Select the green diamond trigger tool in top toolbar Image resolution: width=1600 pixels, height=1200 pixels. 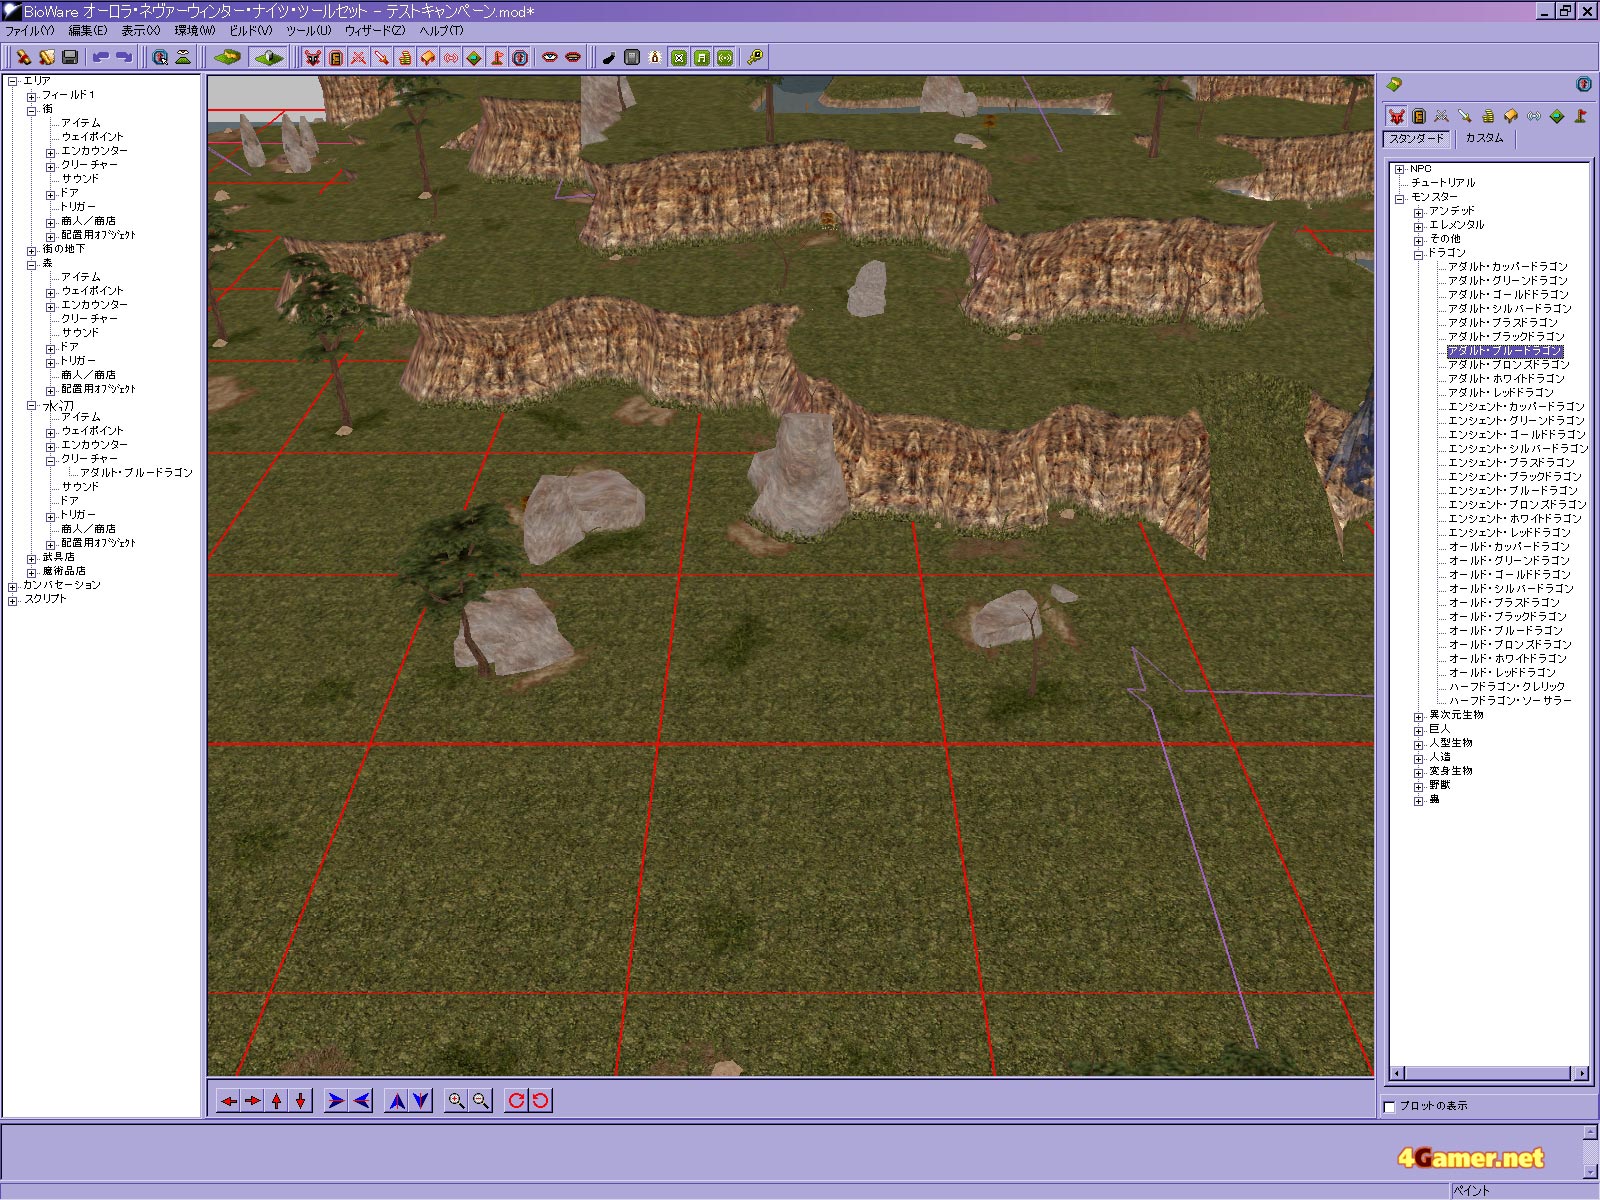pyautogui.click(x=474, y=58)
